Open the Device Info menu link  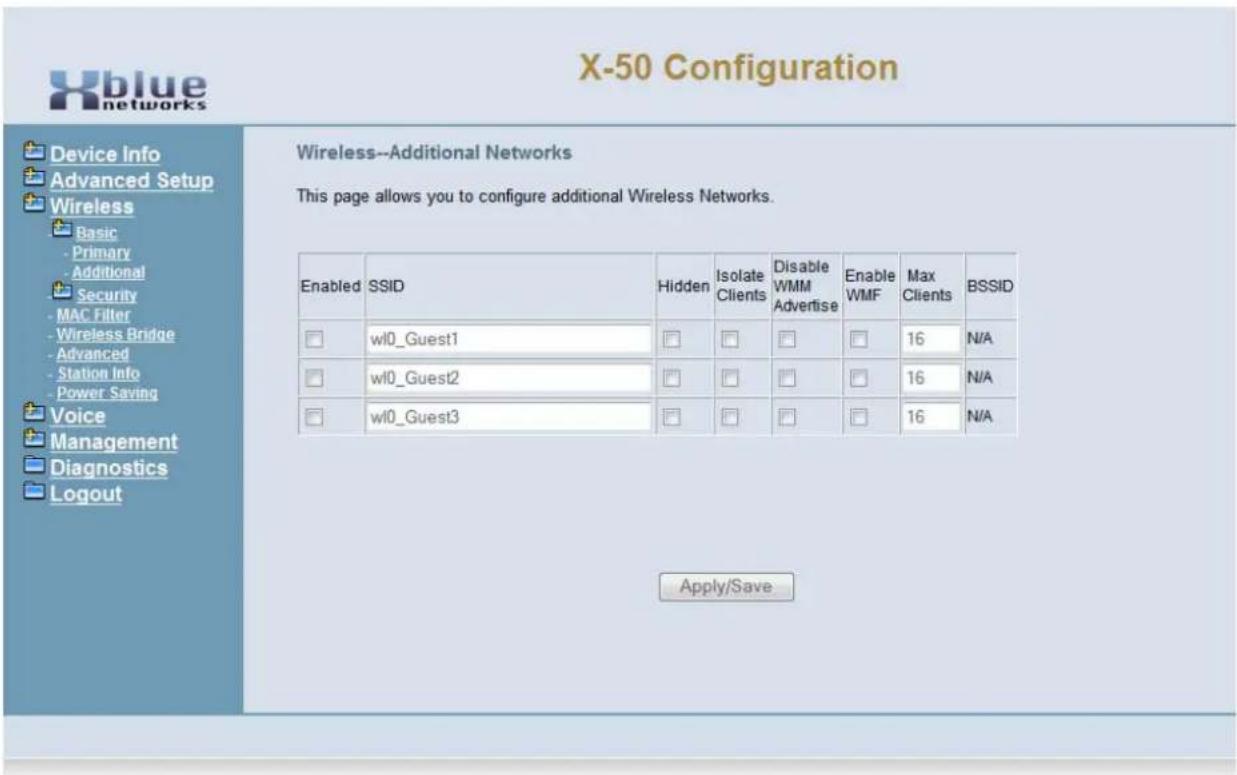tap(105, 155)
